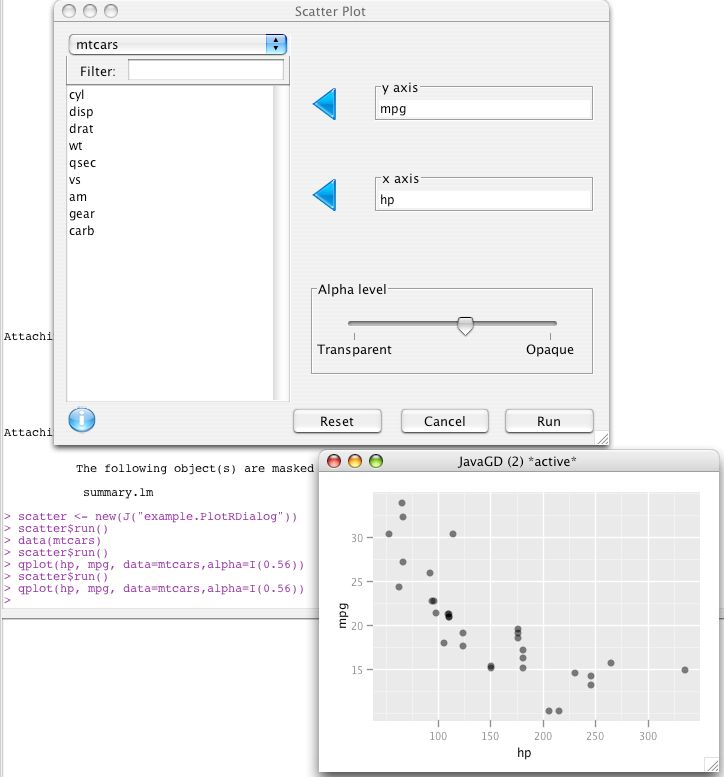Screen dimensions: 724x777
Task: Click the Run button
Action: coord(549,421)
